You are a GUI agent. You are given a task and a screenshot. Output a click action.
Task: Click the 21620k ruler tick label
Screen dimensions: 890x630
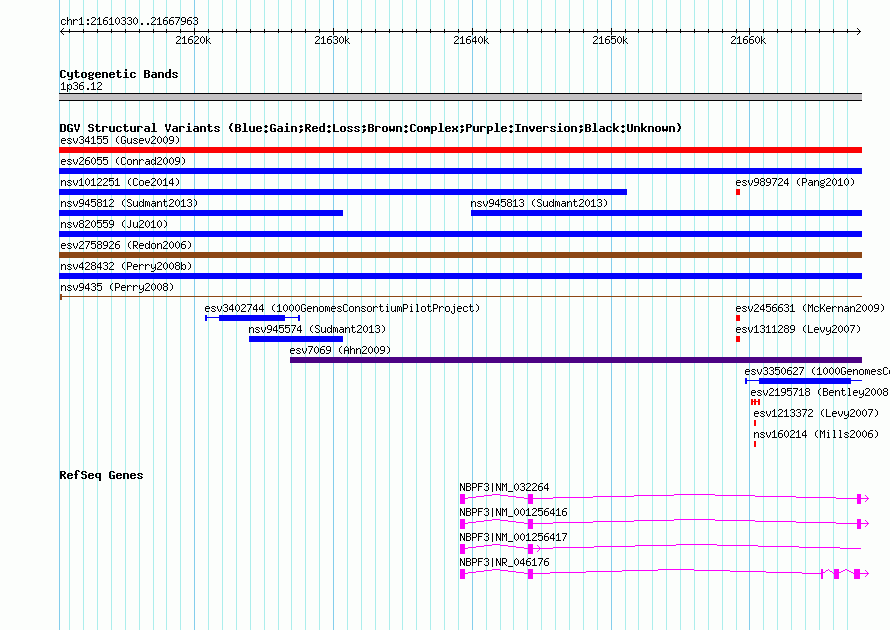click(x=193, y=40)
